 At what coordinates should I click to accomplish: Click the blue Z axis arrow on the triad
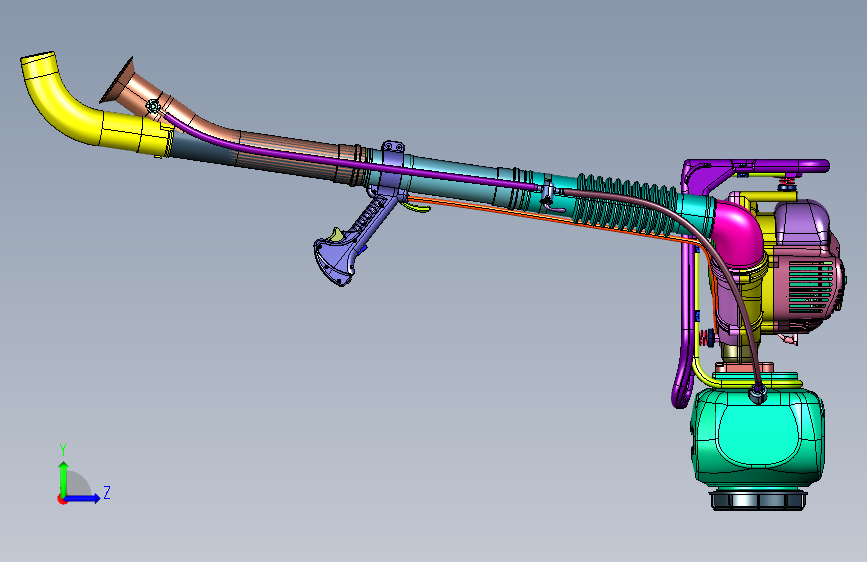tap(83, 498)
